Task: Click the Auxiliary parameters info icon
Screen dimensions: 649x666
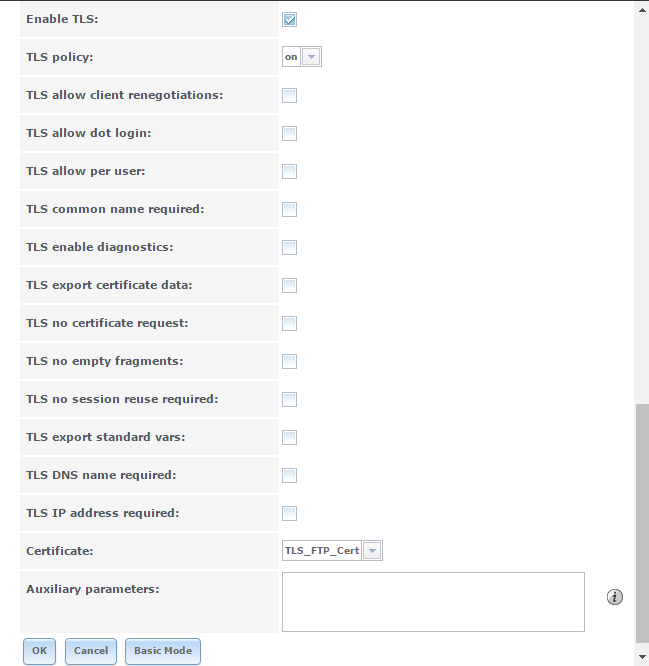Action: tap(615, 597)
